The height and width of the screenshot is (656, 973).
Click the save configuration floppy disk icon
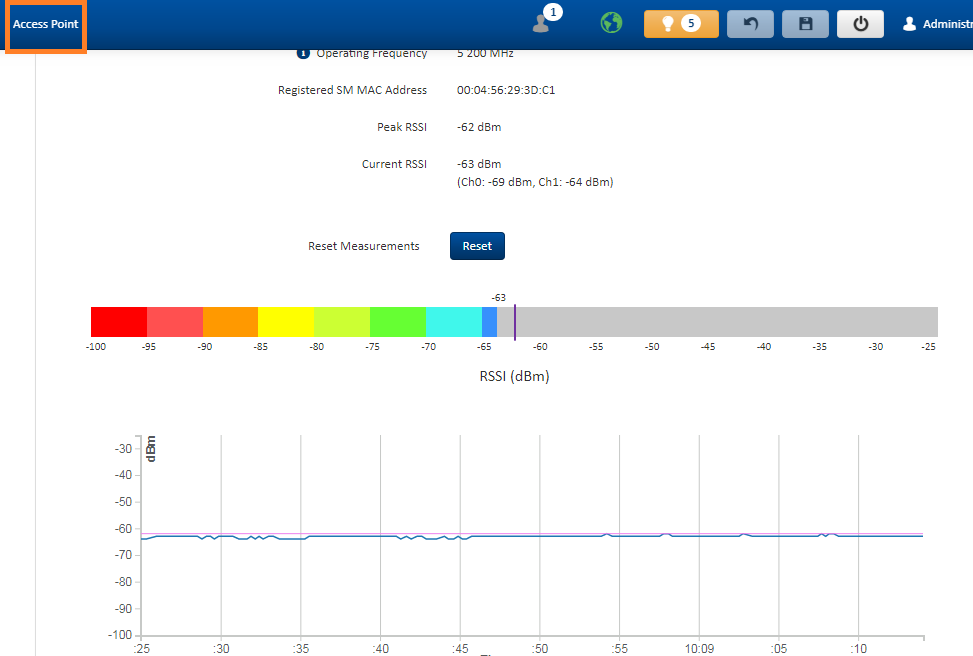[x=805, y=24]
